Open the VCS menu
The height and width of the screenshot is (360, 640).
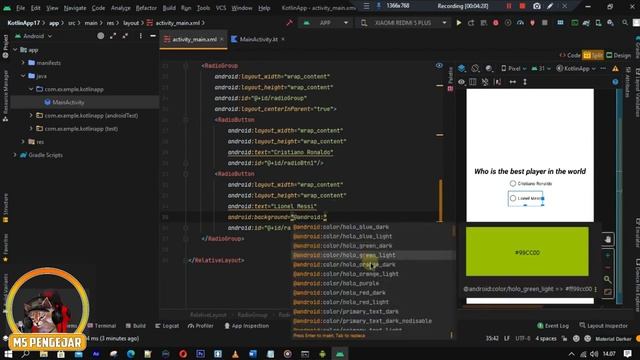[221, 8]
